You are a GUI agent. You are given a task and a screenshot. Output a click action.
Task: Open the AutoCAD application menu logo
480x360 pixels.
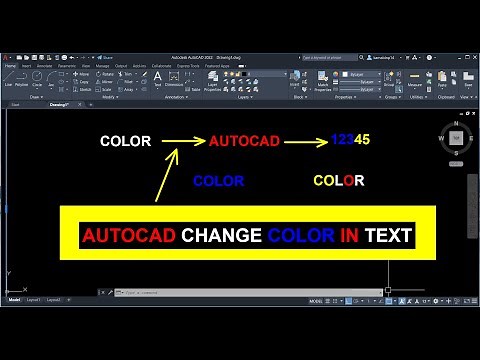tap(6, 58)
